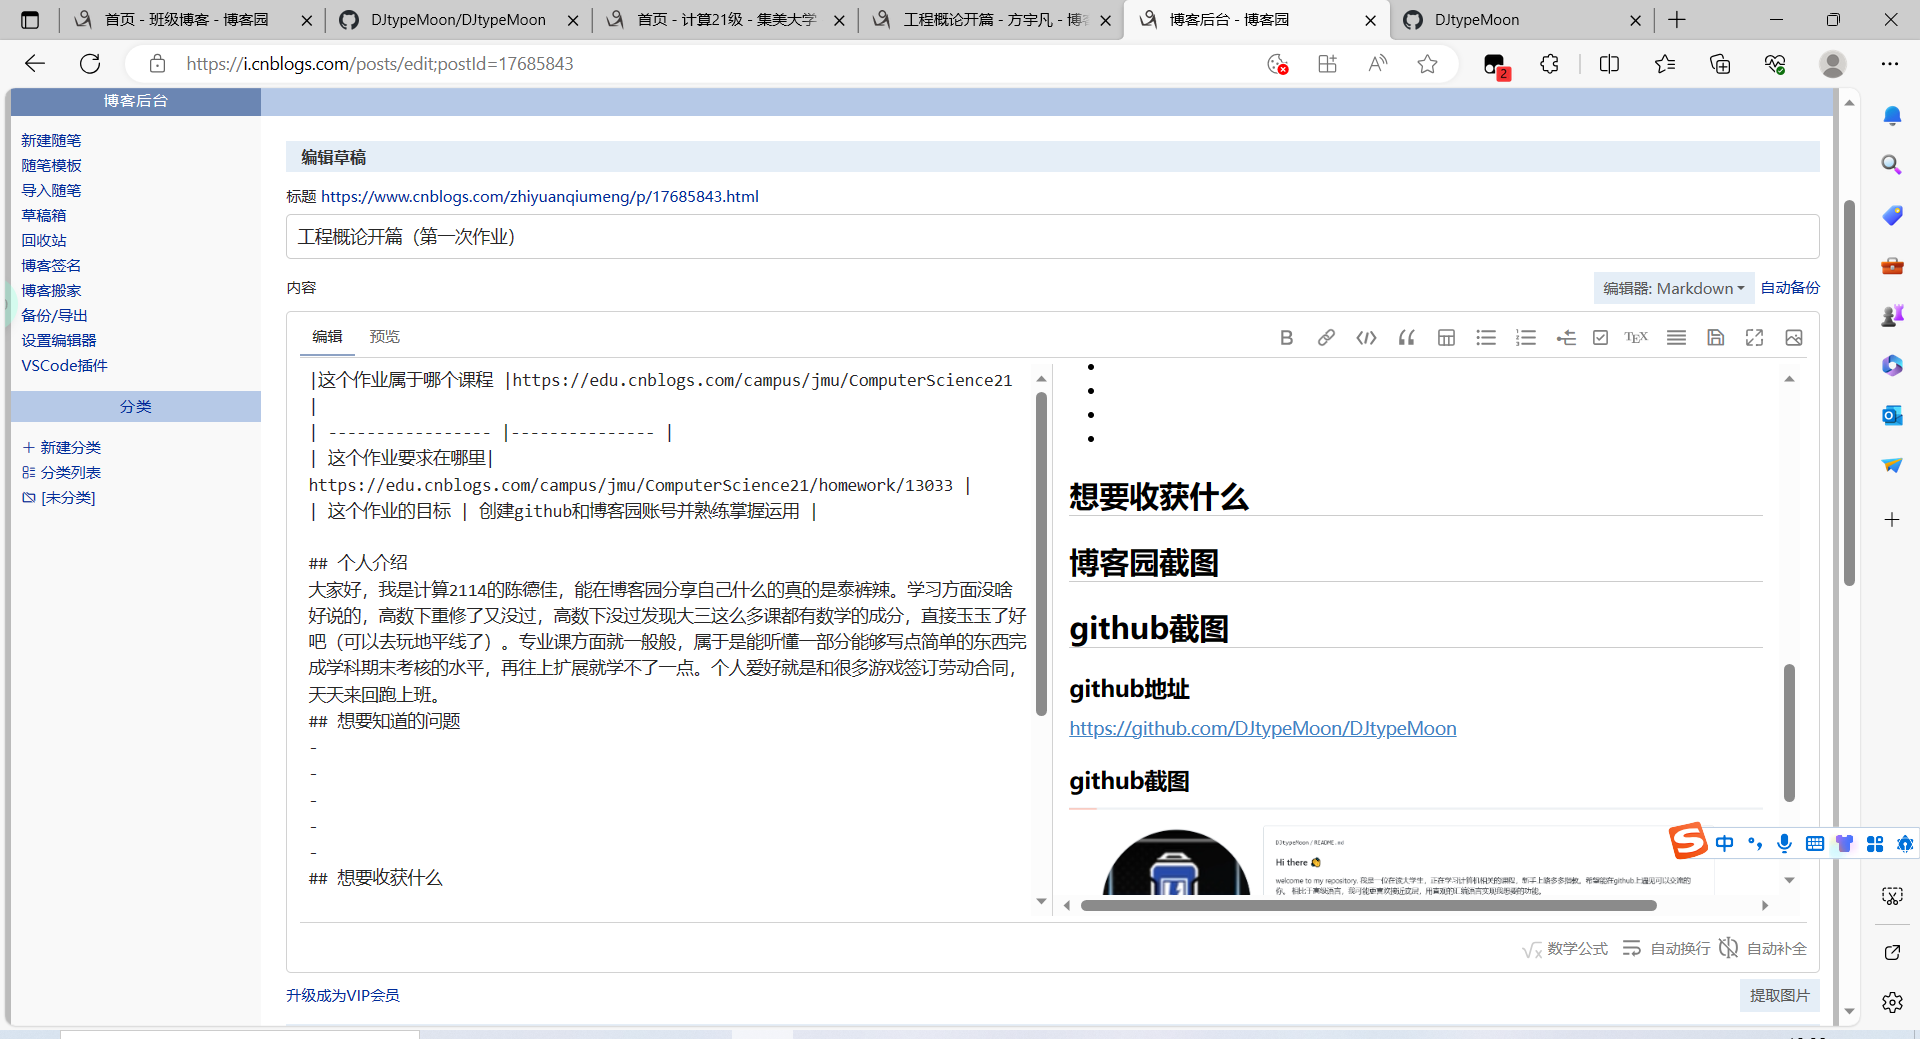Open Edge settings and more menu
The width and height of the screenshot is (1920, 1039).
click(1889, 64)
